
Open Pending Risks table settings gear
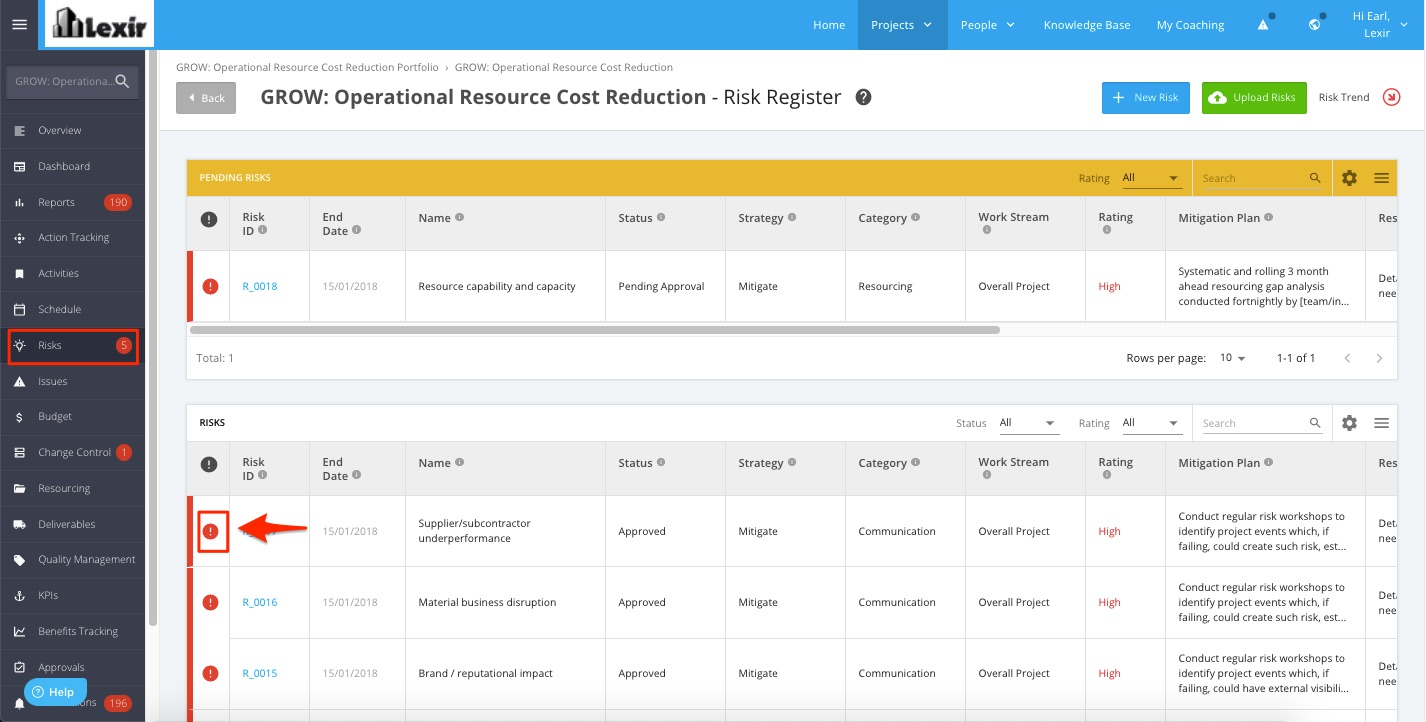pyautogui.click(x=1349, y=178)
